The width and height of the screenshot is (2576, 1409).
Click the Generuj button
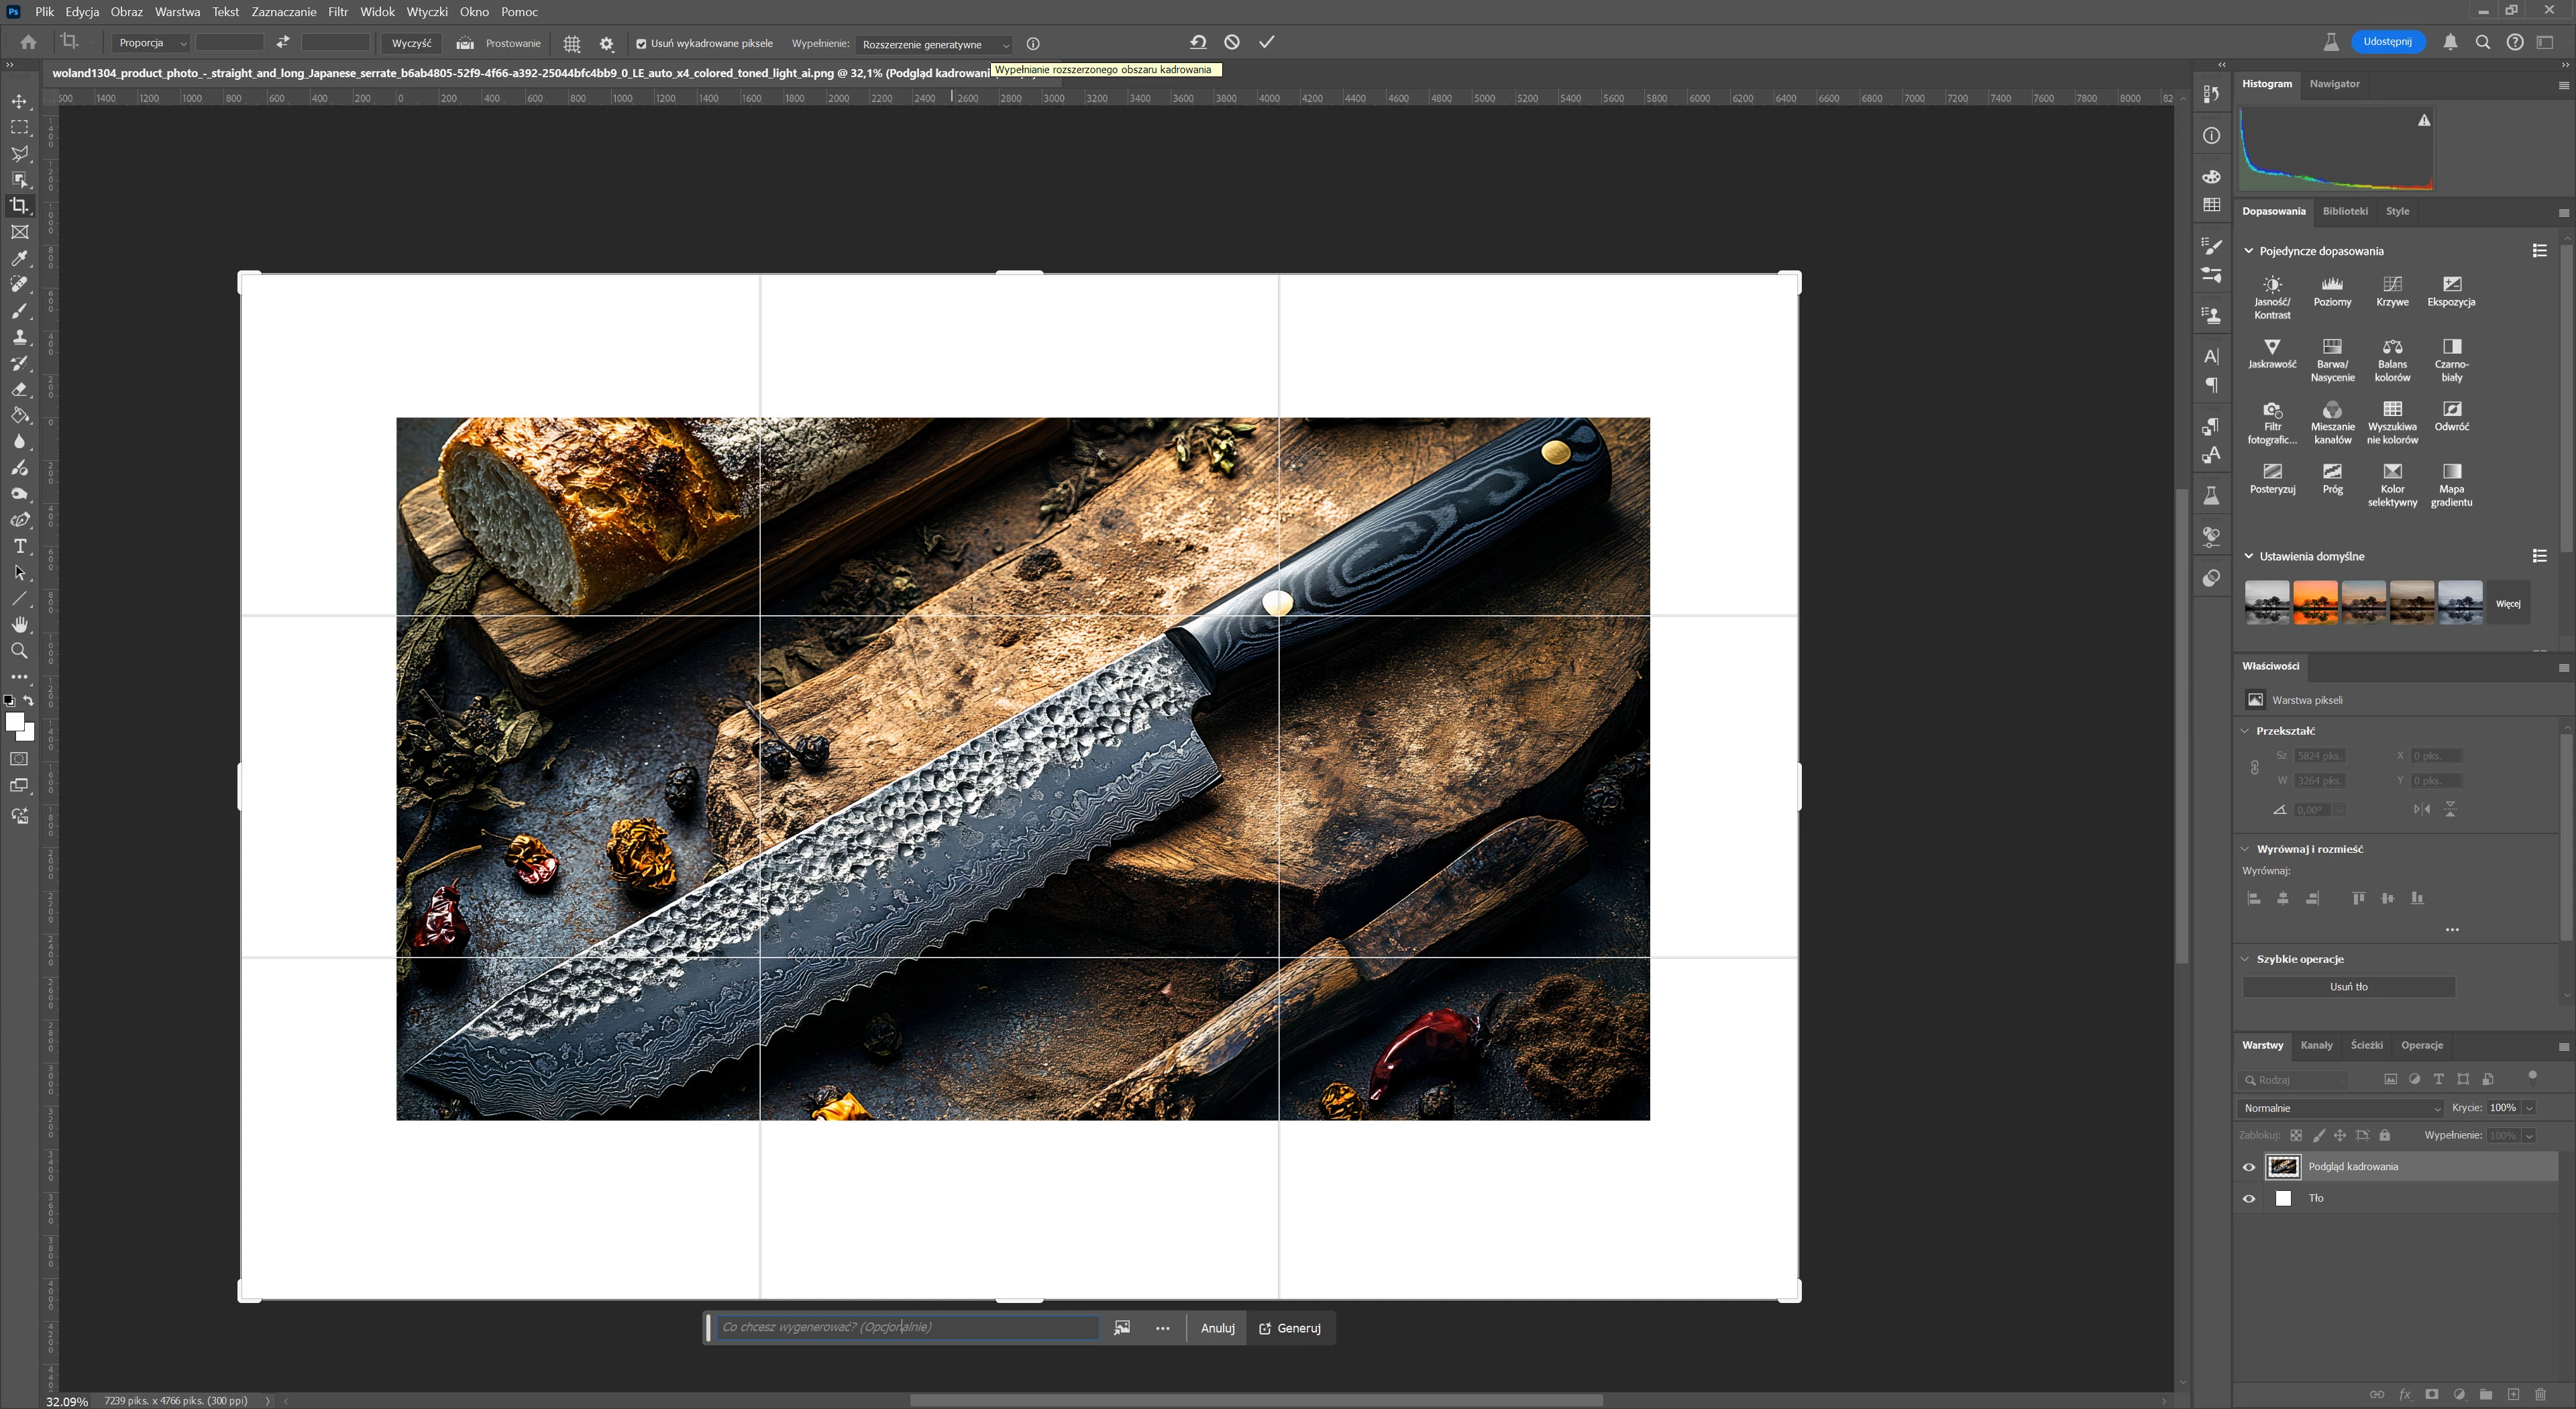(1290, 1328)
